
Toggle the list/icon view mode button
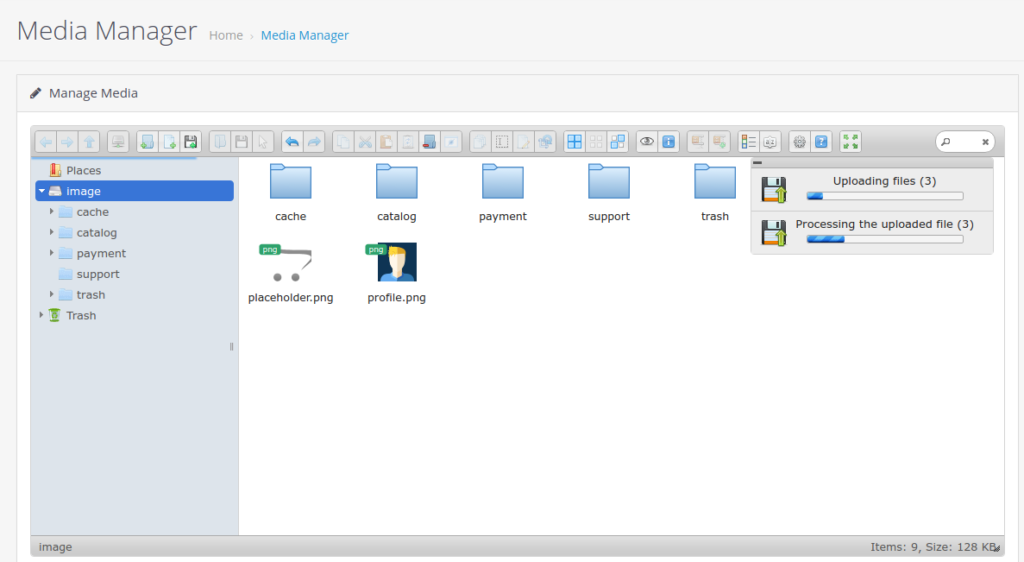click(748, 142)
